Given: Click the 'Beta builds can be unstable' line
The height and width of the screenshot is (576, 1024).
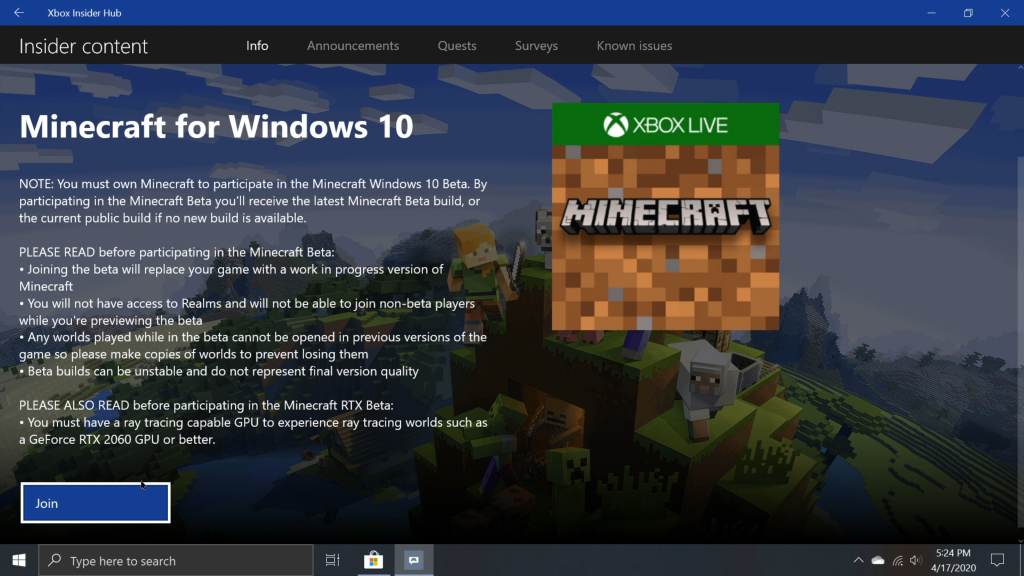Looking at the screenshot, I should 219,371.
